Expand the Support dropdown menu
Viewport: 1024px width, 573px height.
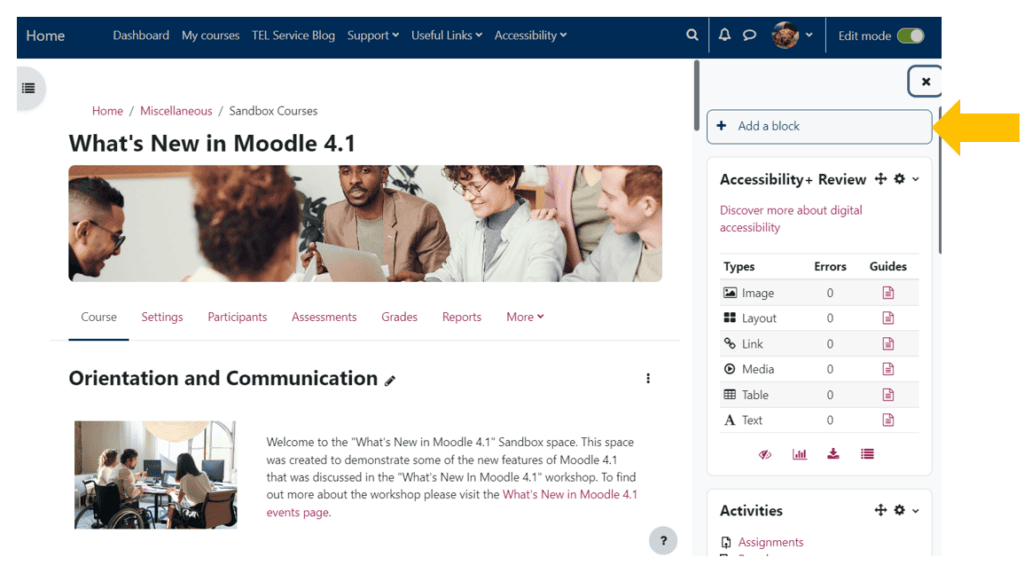click(372, 35)
